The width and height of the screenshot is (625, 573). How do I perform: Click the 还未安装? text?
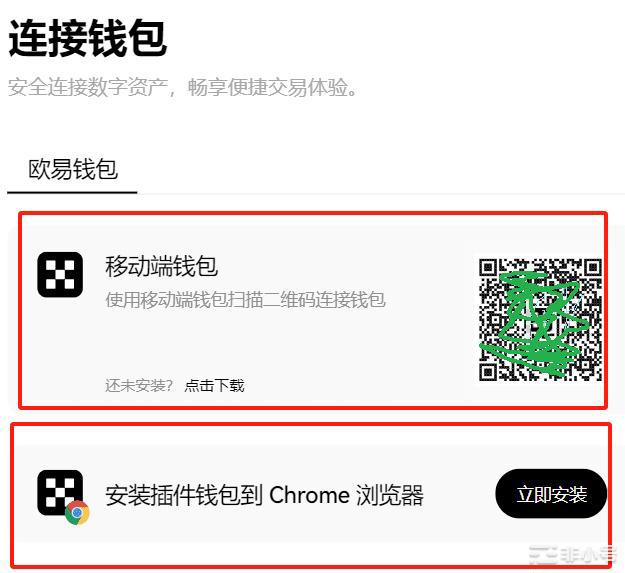pos(139,385)
